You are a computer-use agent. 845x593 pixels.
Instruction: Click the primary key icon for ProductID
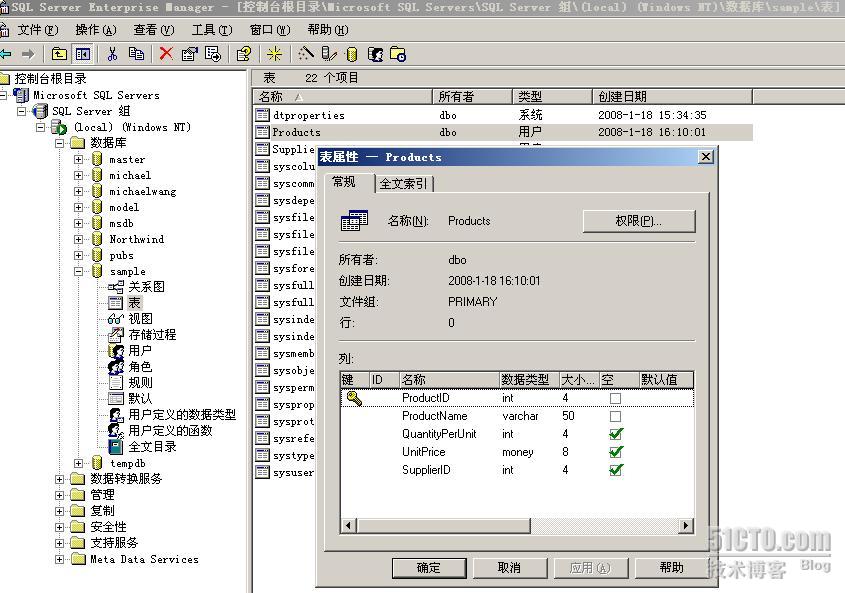(354, 398)
